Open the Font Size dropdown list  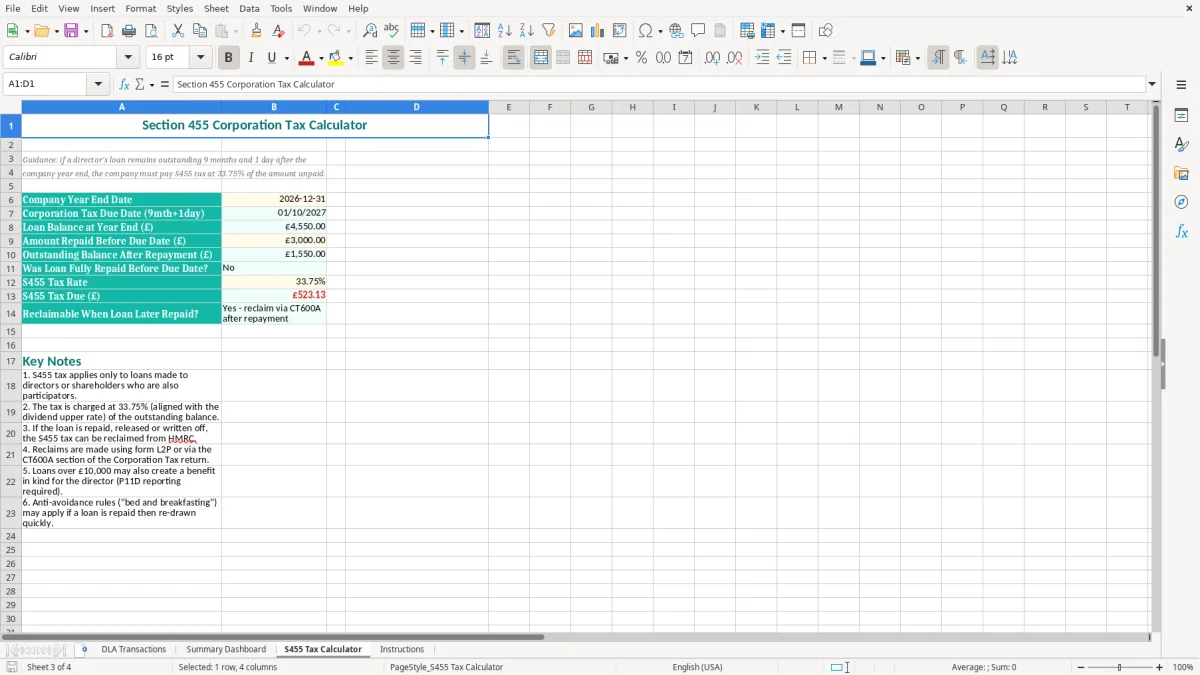[x=200, y=57]
